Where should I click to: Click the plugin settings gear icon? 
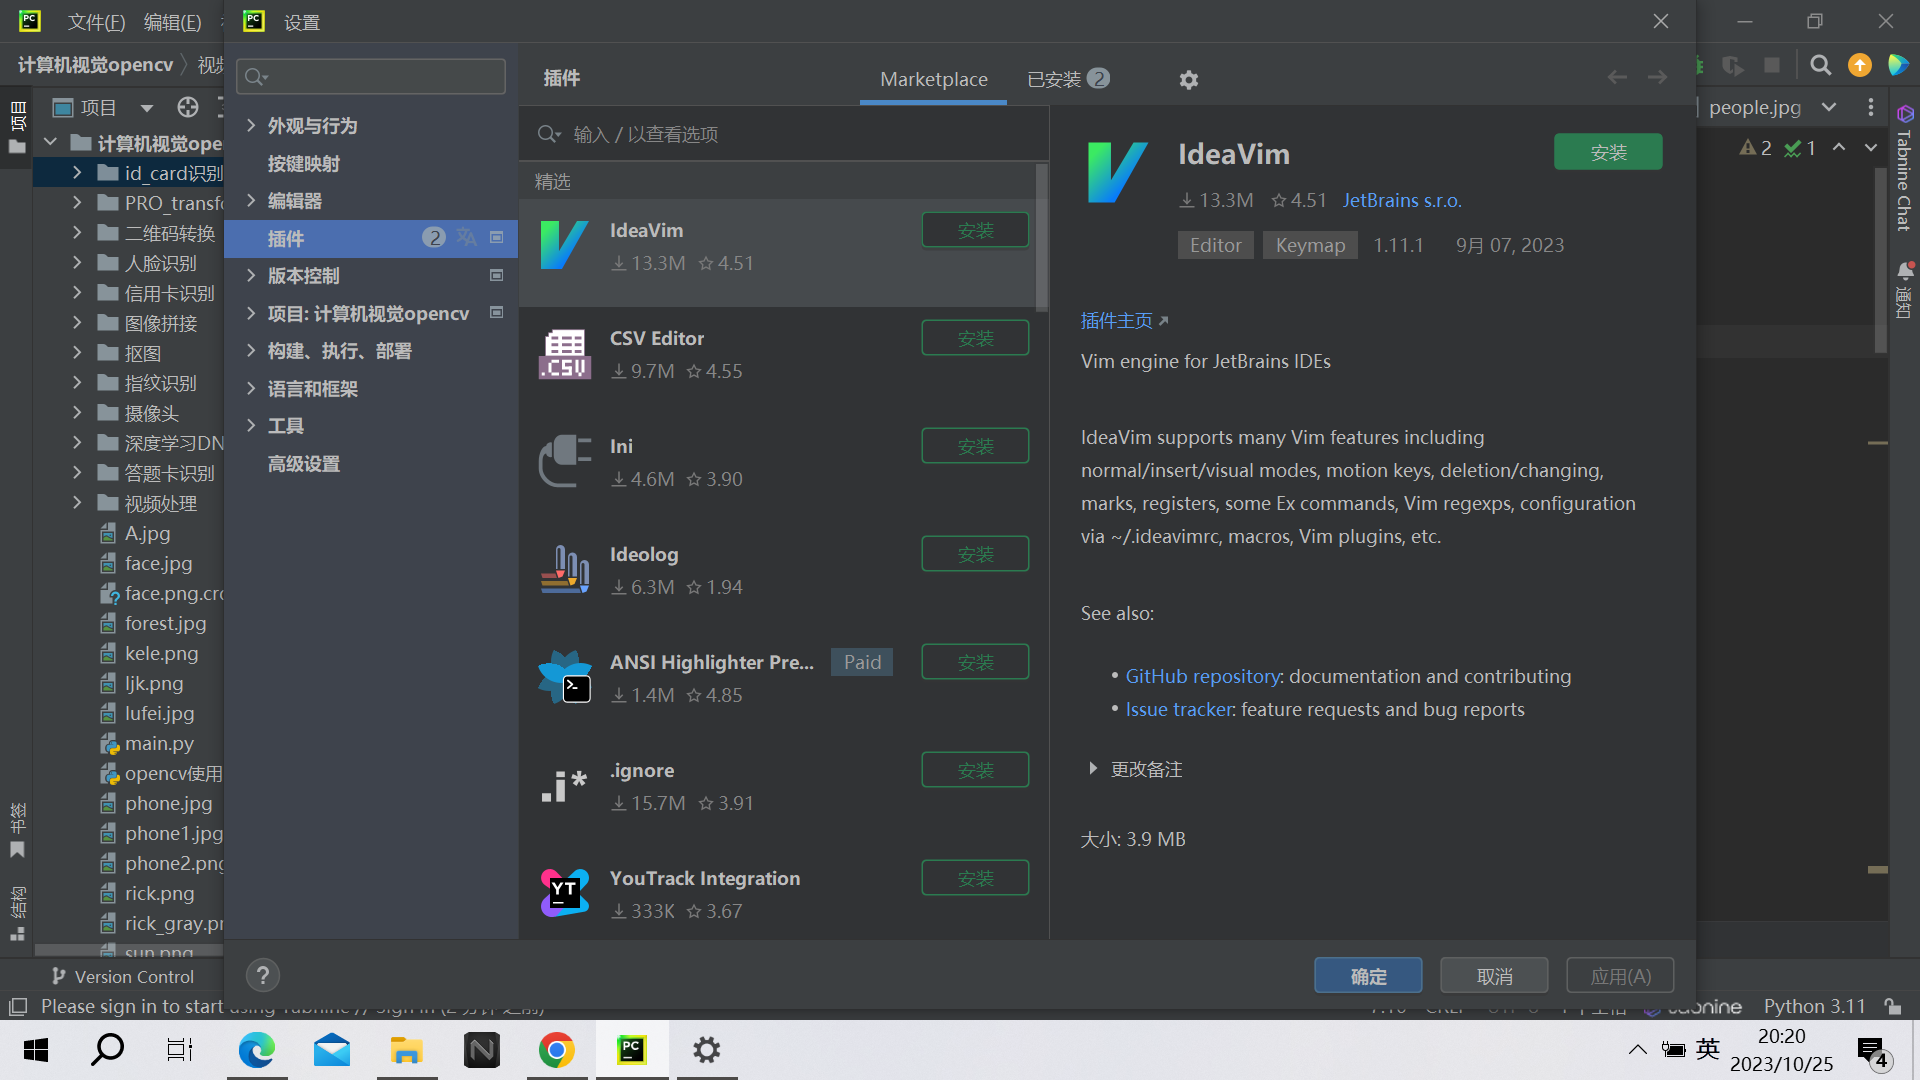pos(1188,80)
